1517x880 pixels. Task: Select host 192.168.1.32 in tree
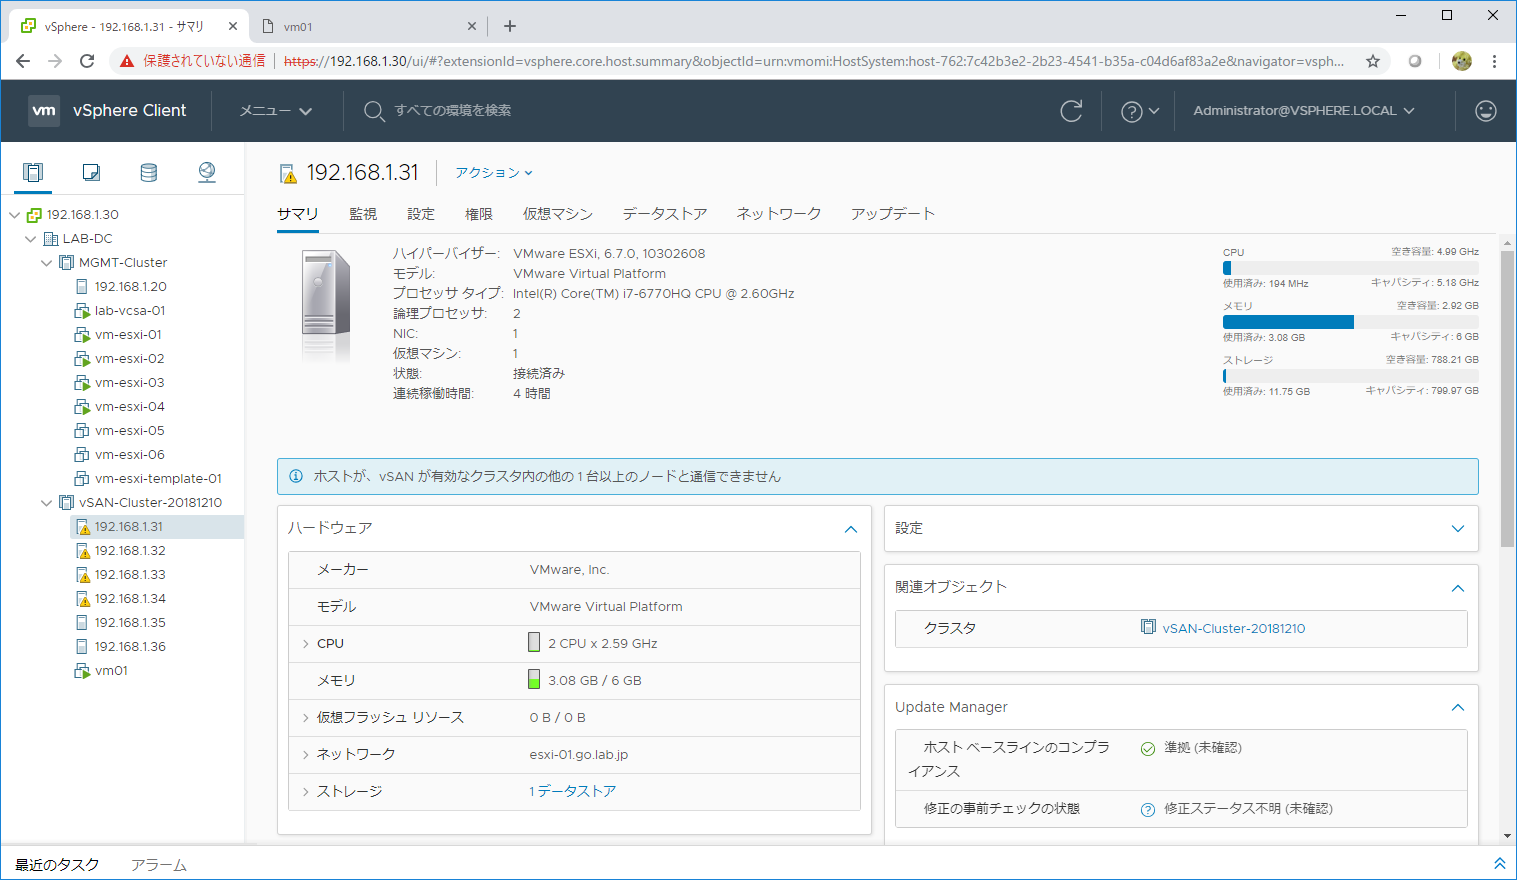pos(130,551)
